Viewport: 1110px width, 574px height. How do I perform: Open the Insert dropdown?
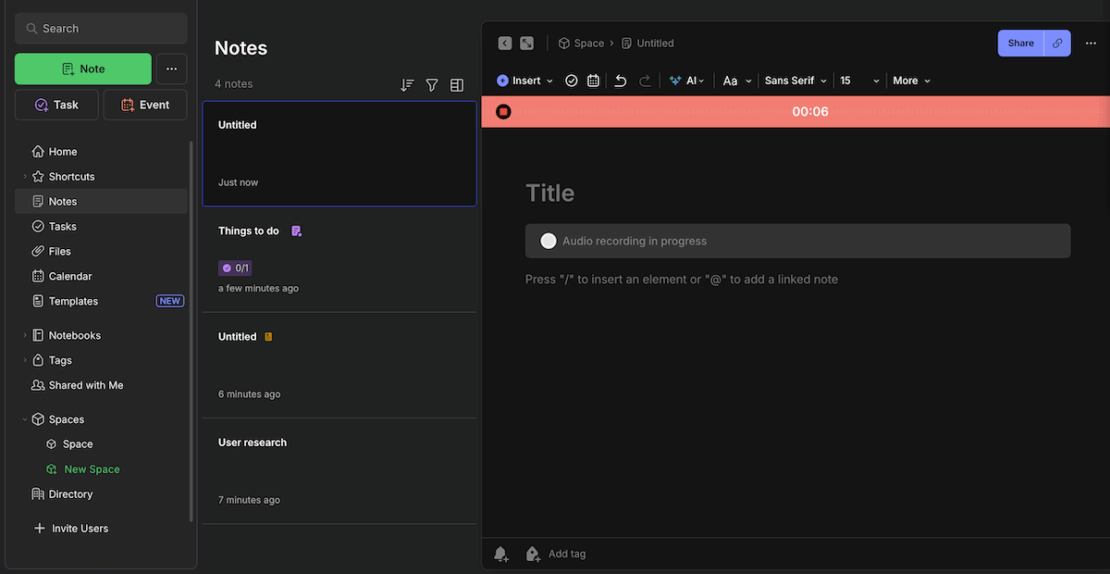click(x=525, y=81)
